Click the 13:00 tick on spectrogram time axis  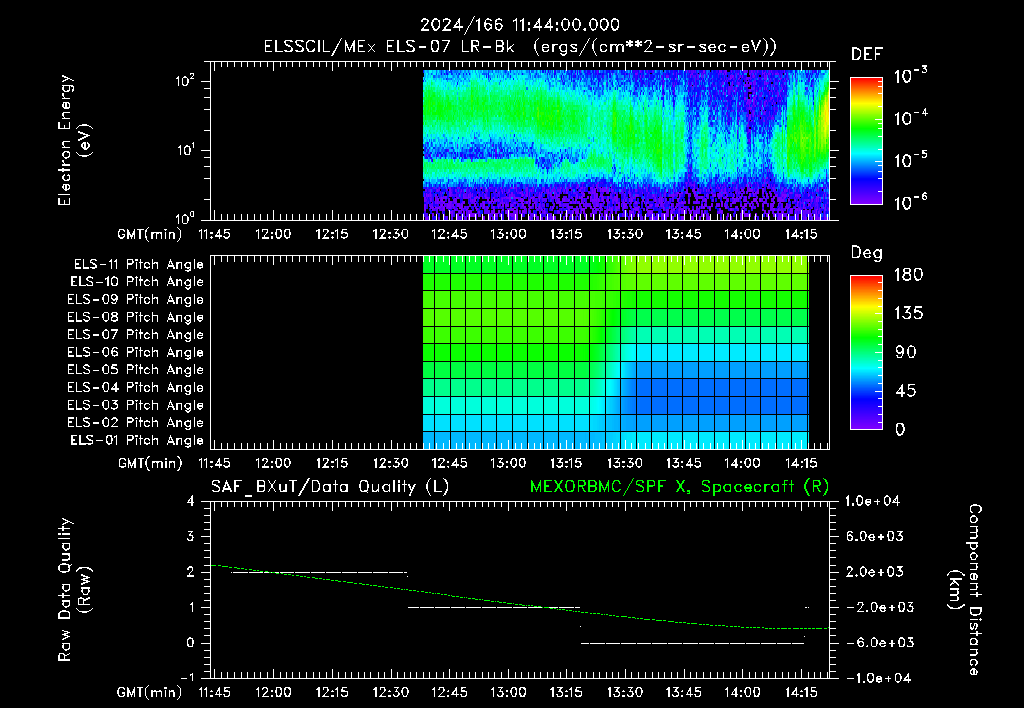[x=507, y=234]
